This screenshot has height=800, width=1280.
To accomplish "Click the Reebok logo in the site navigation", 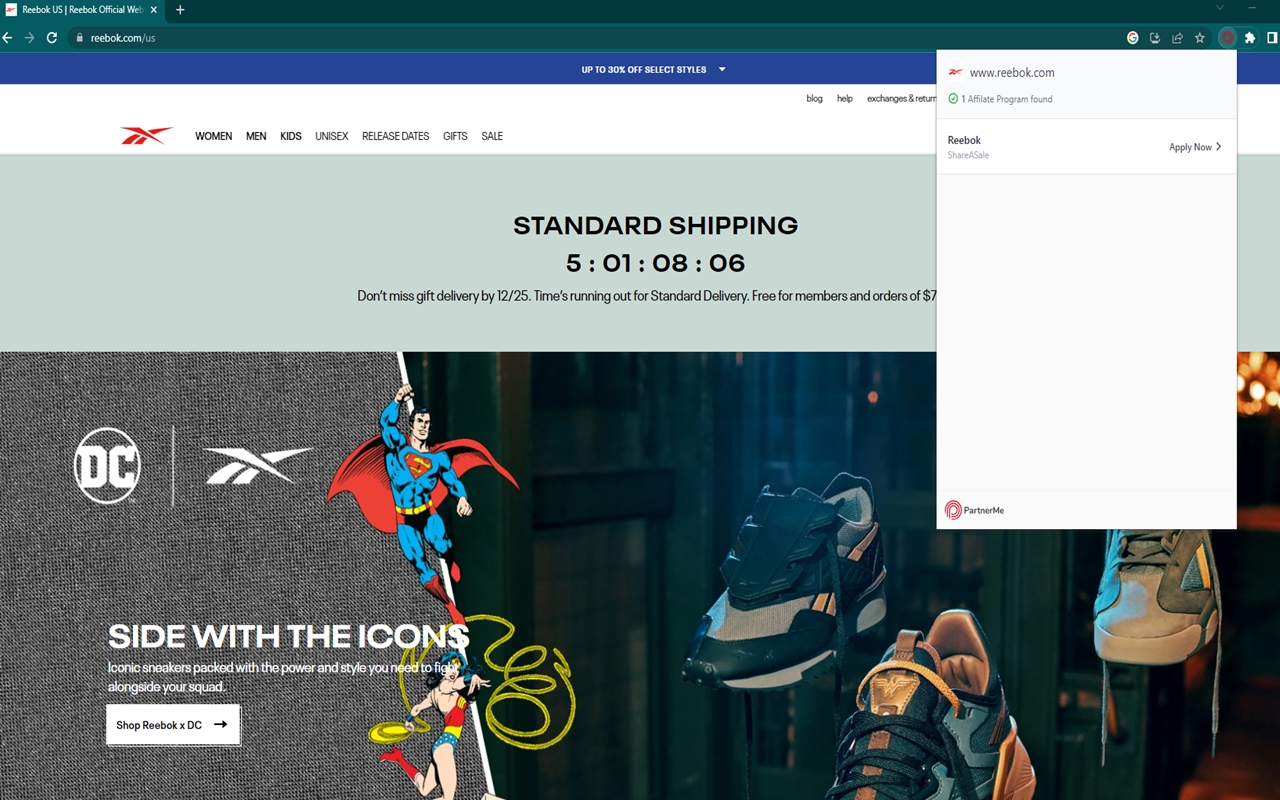I will pos(146,135).
